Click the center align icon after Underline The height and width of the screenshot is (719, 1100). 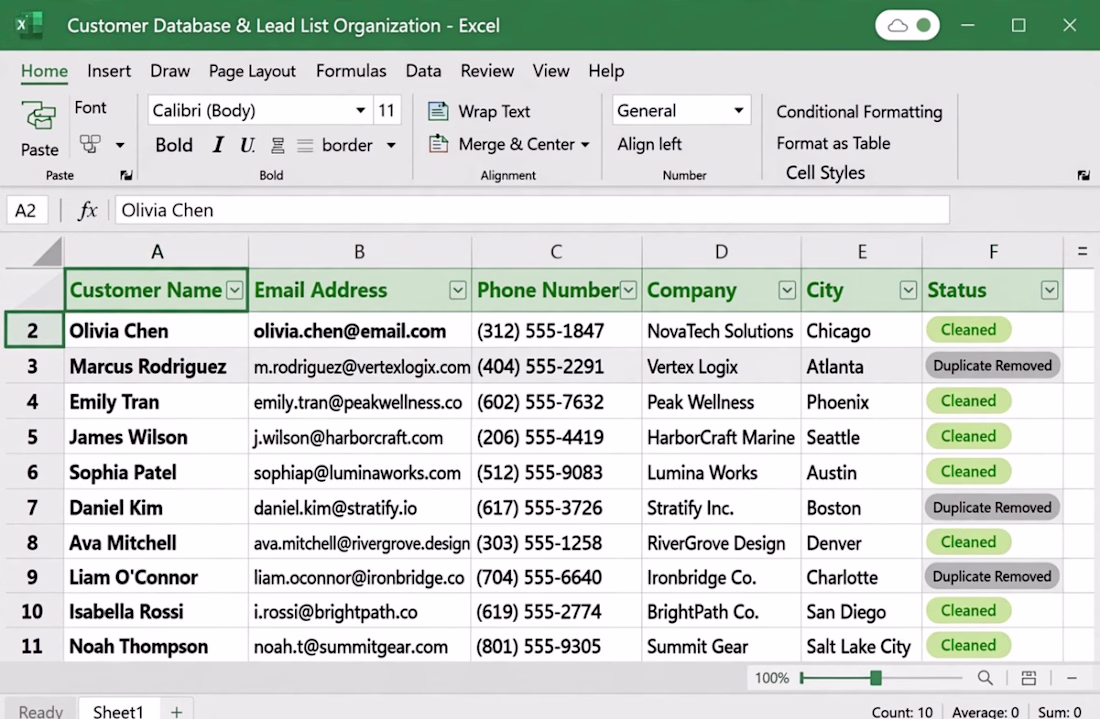(x=278, y=145)
